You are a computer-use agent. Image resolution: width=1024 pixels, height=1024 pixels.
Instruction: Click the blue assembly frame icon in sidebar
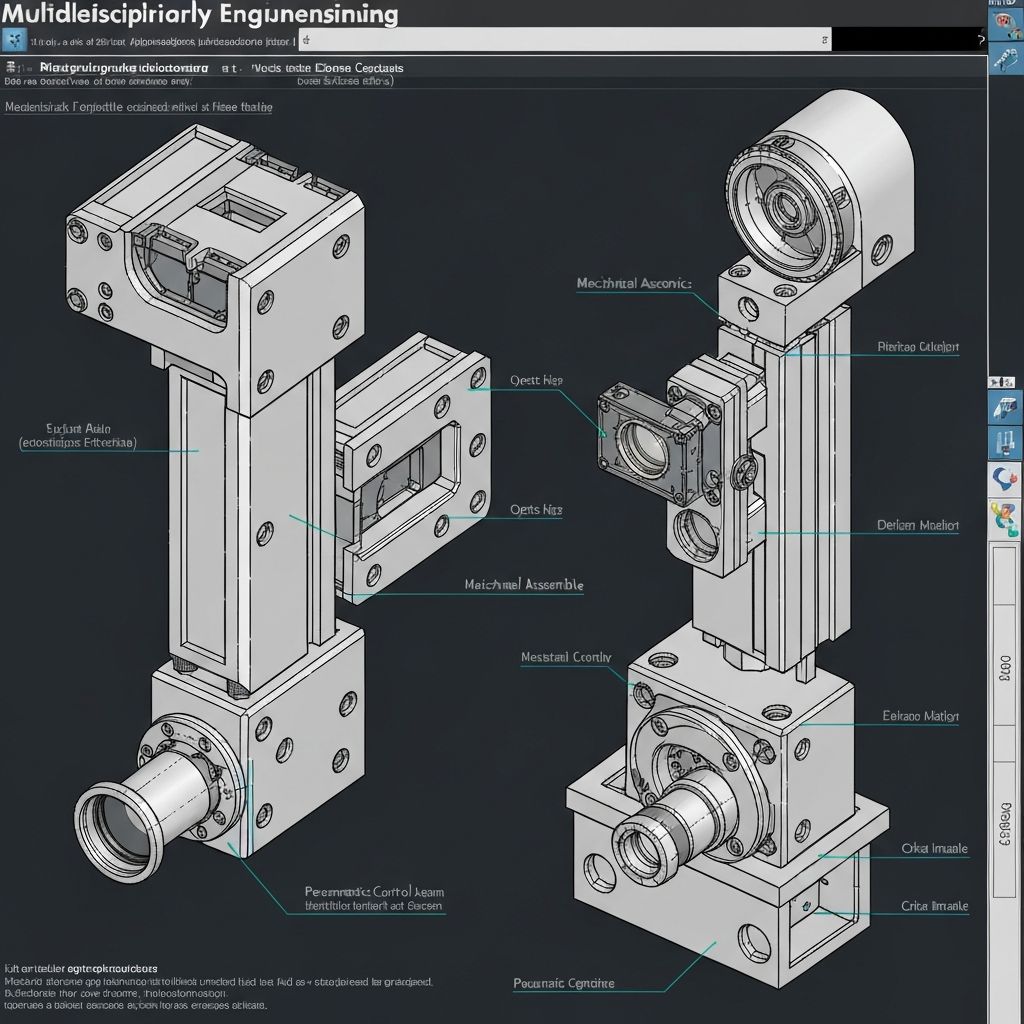coord(1004,443)
